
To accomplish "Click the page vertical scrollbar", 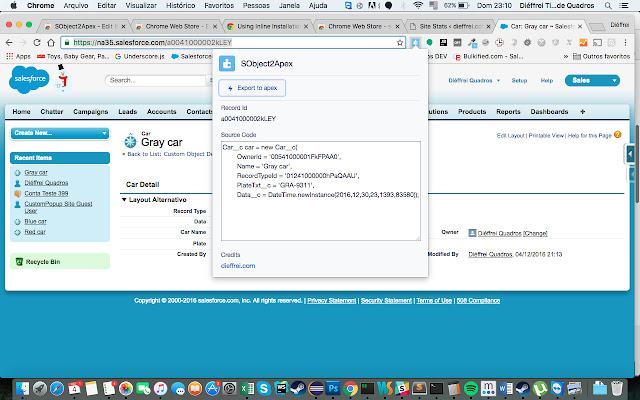I will pos(637,163).
